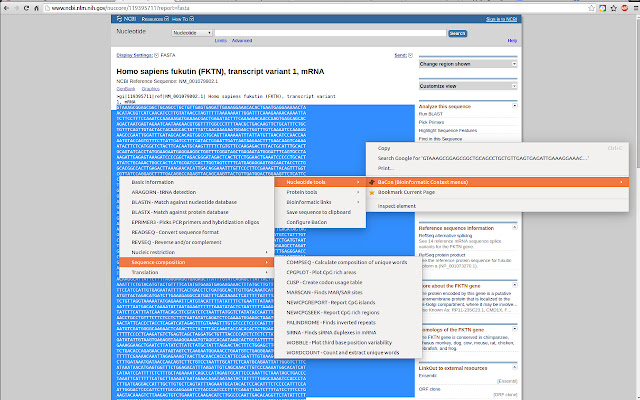Image resolution: width=640 pixels, height=400 pixels.
Task: Click the NCBI logo
Action: tap(126, 19)
